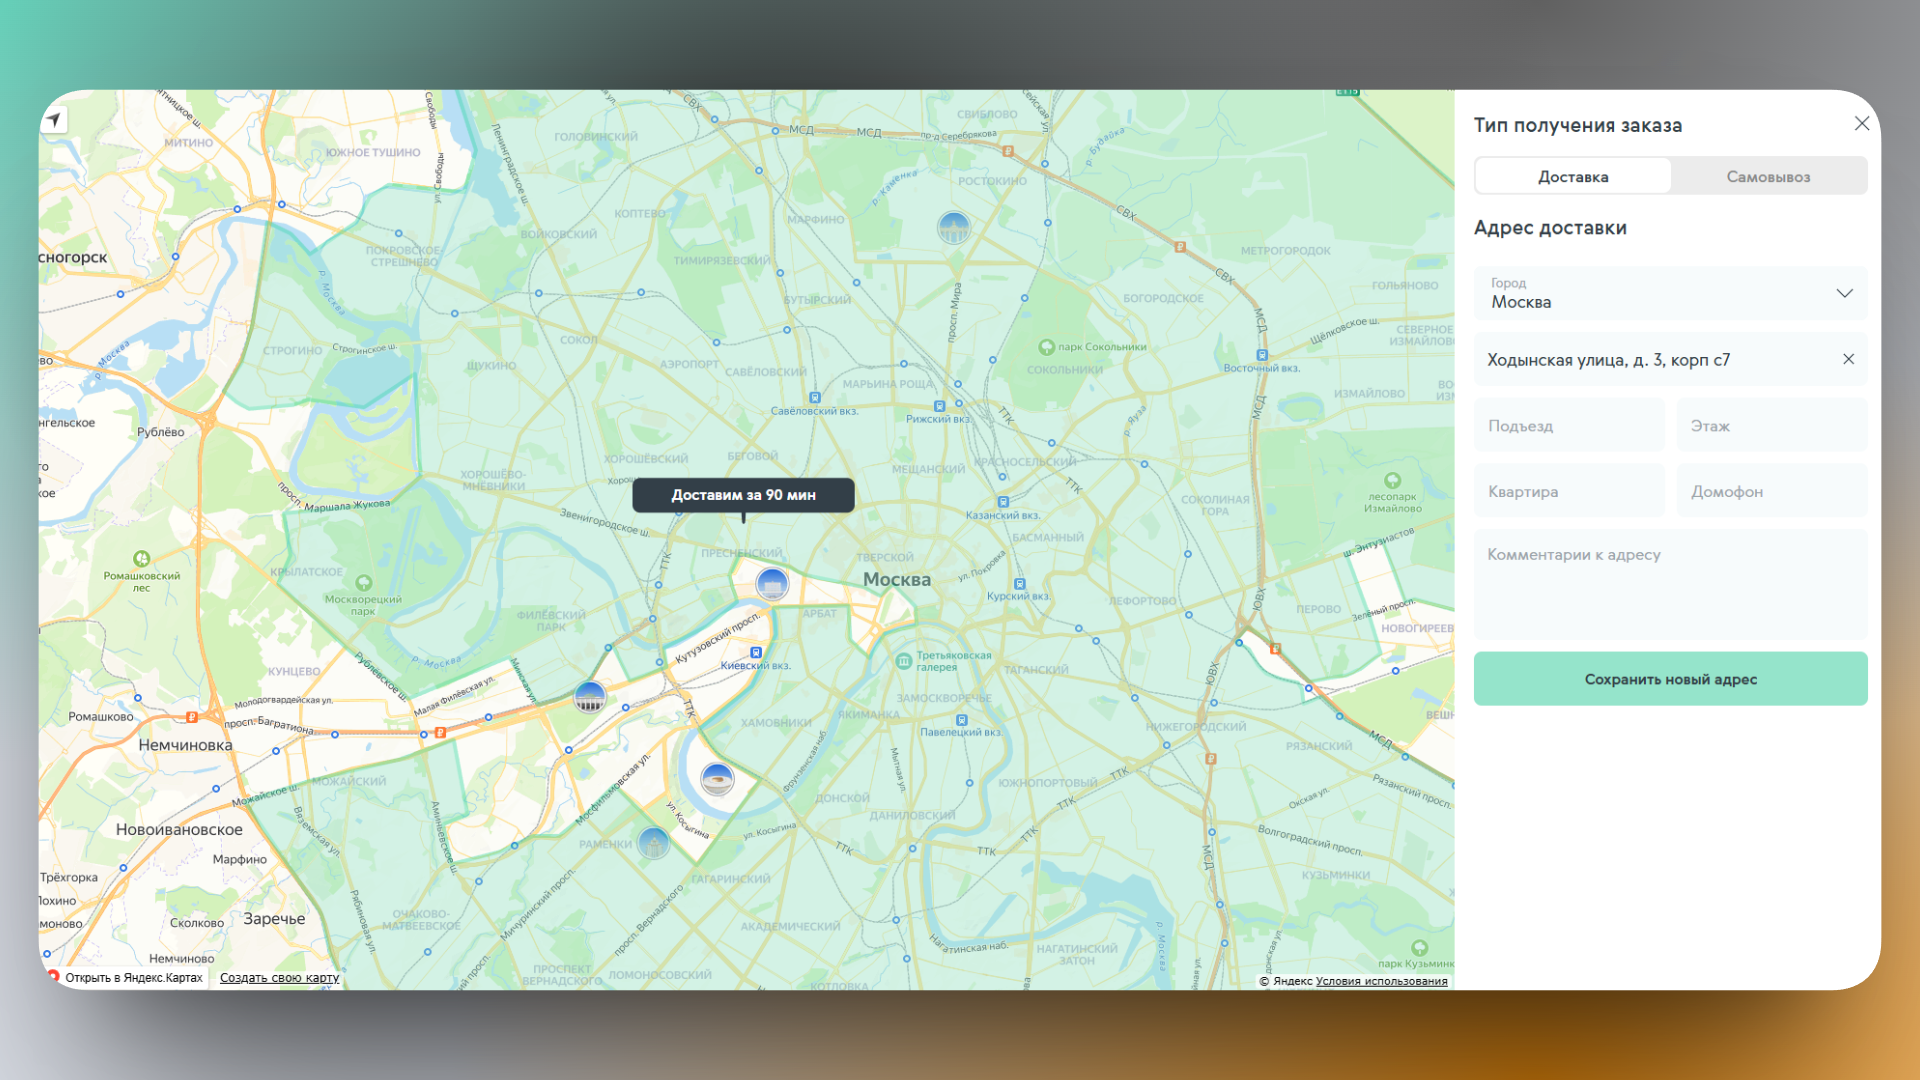Click the stadium marker near Ростокино
The height and width of the screenshot is (1080, 1920).
[953, 228]
